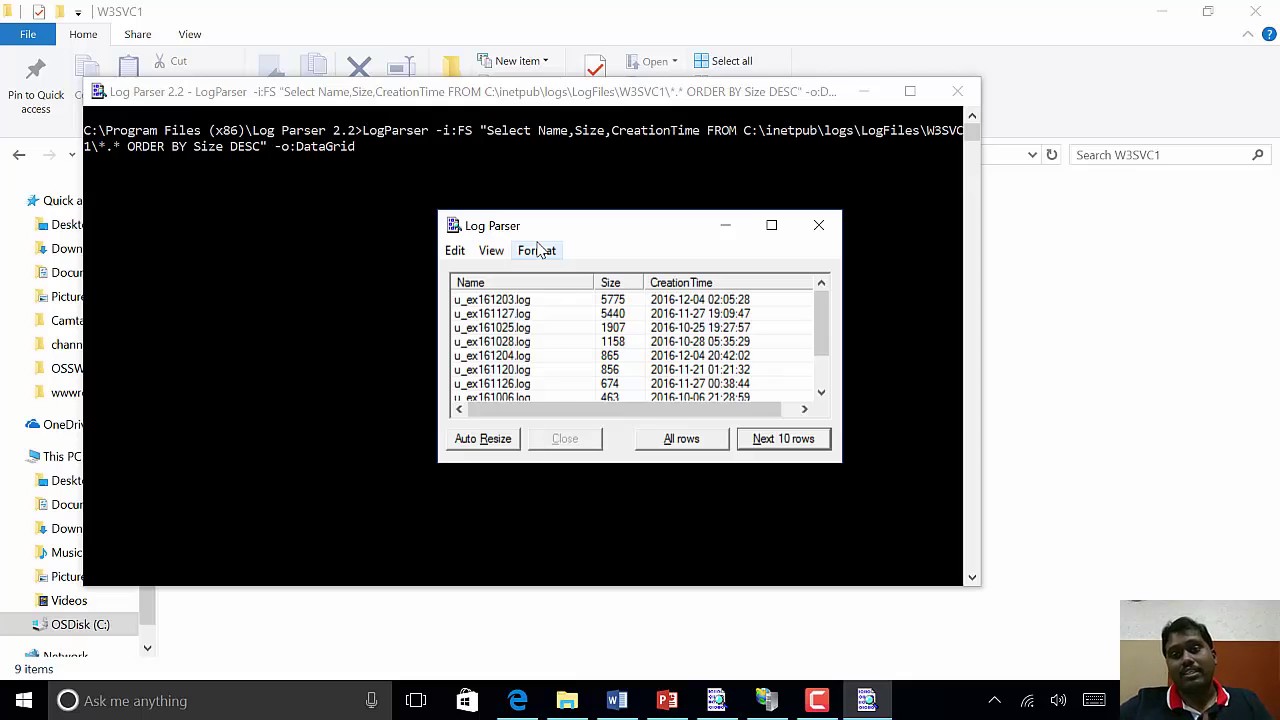Click the Cortana microphone icon

tap(371, 701)
